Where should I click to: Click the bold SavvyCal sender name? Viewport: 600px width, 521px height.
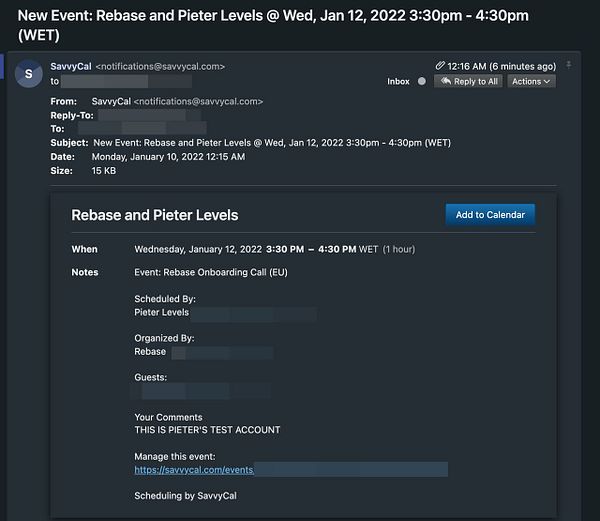pos(71,67)
